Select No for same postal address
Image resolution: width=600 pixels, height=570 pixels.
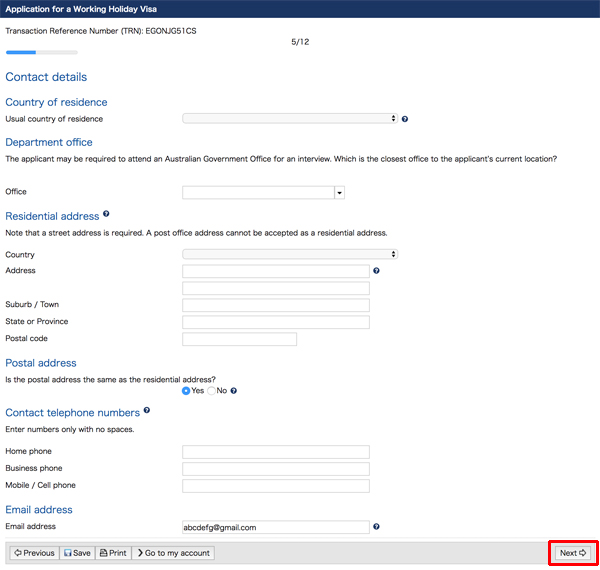click(211, 391)
